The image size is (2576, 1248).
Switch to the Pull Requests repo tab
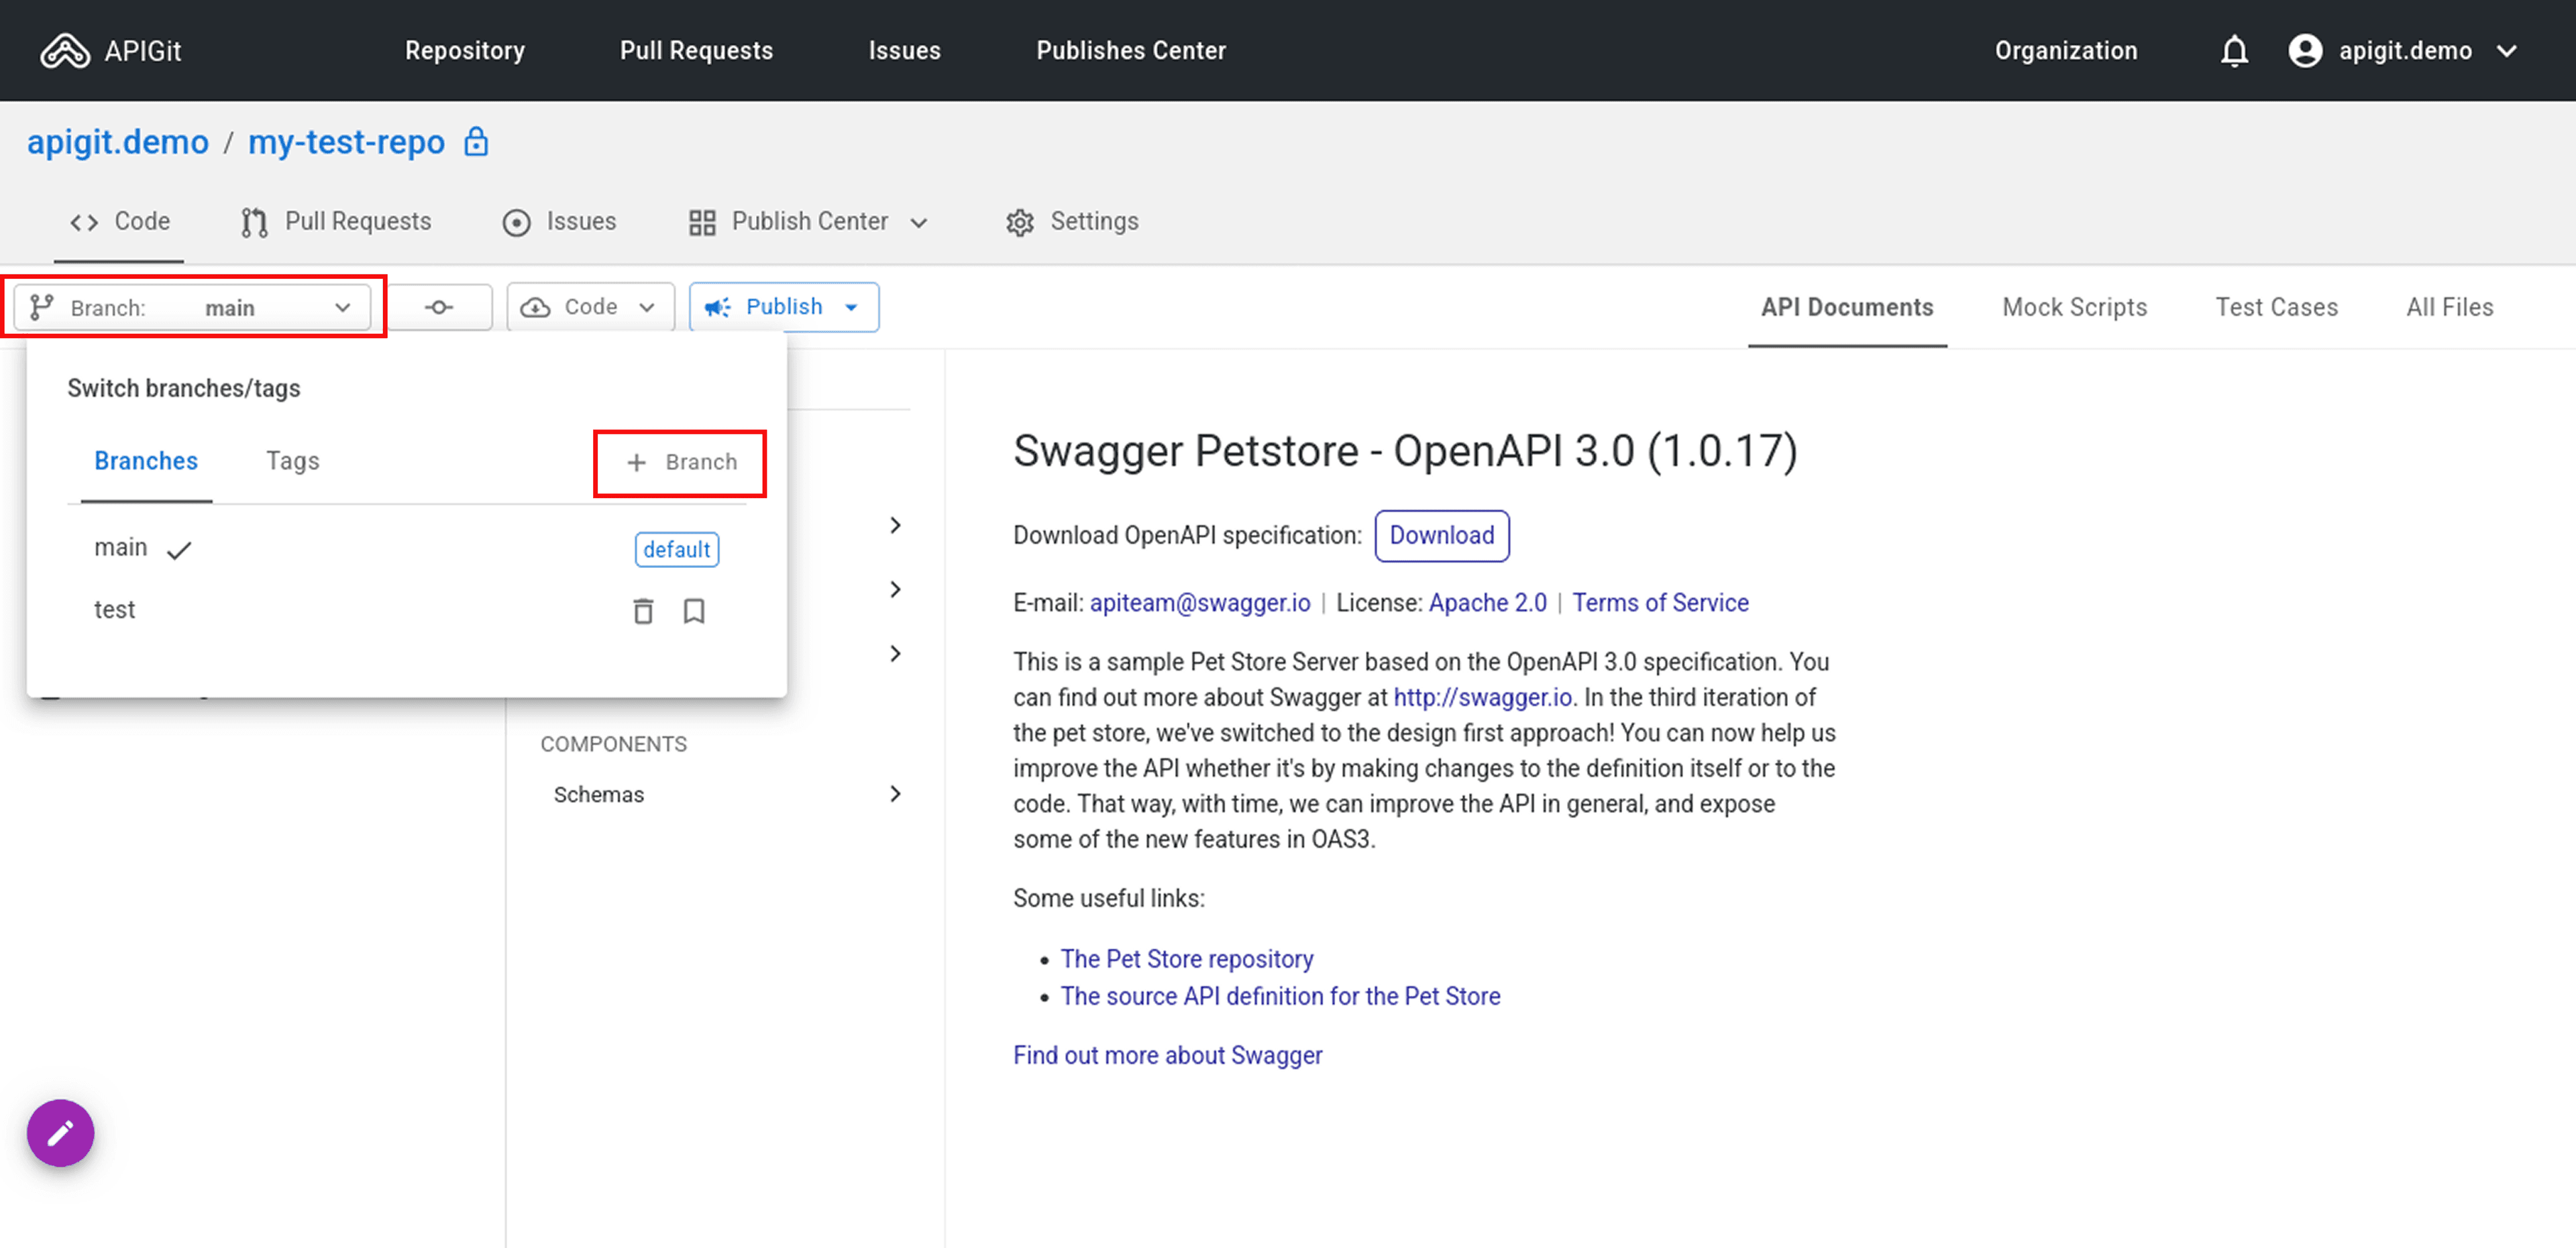tap(336, 222)
